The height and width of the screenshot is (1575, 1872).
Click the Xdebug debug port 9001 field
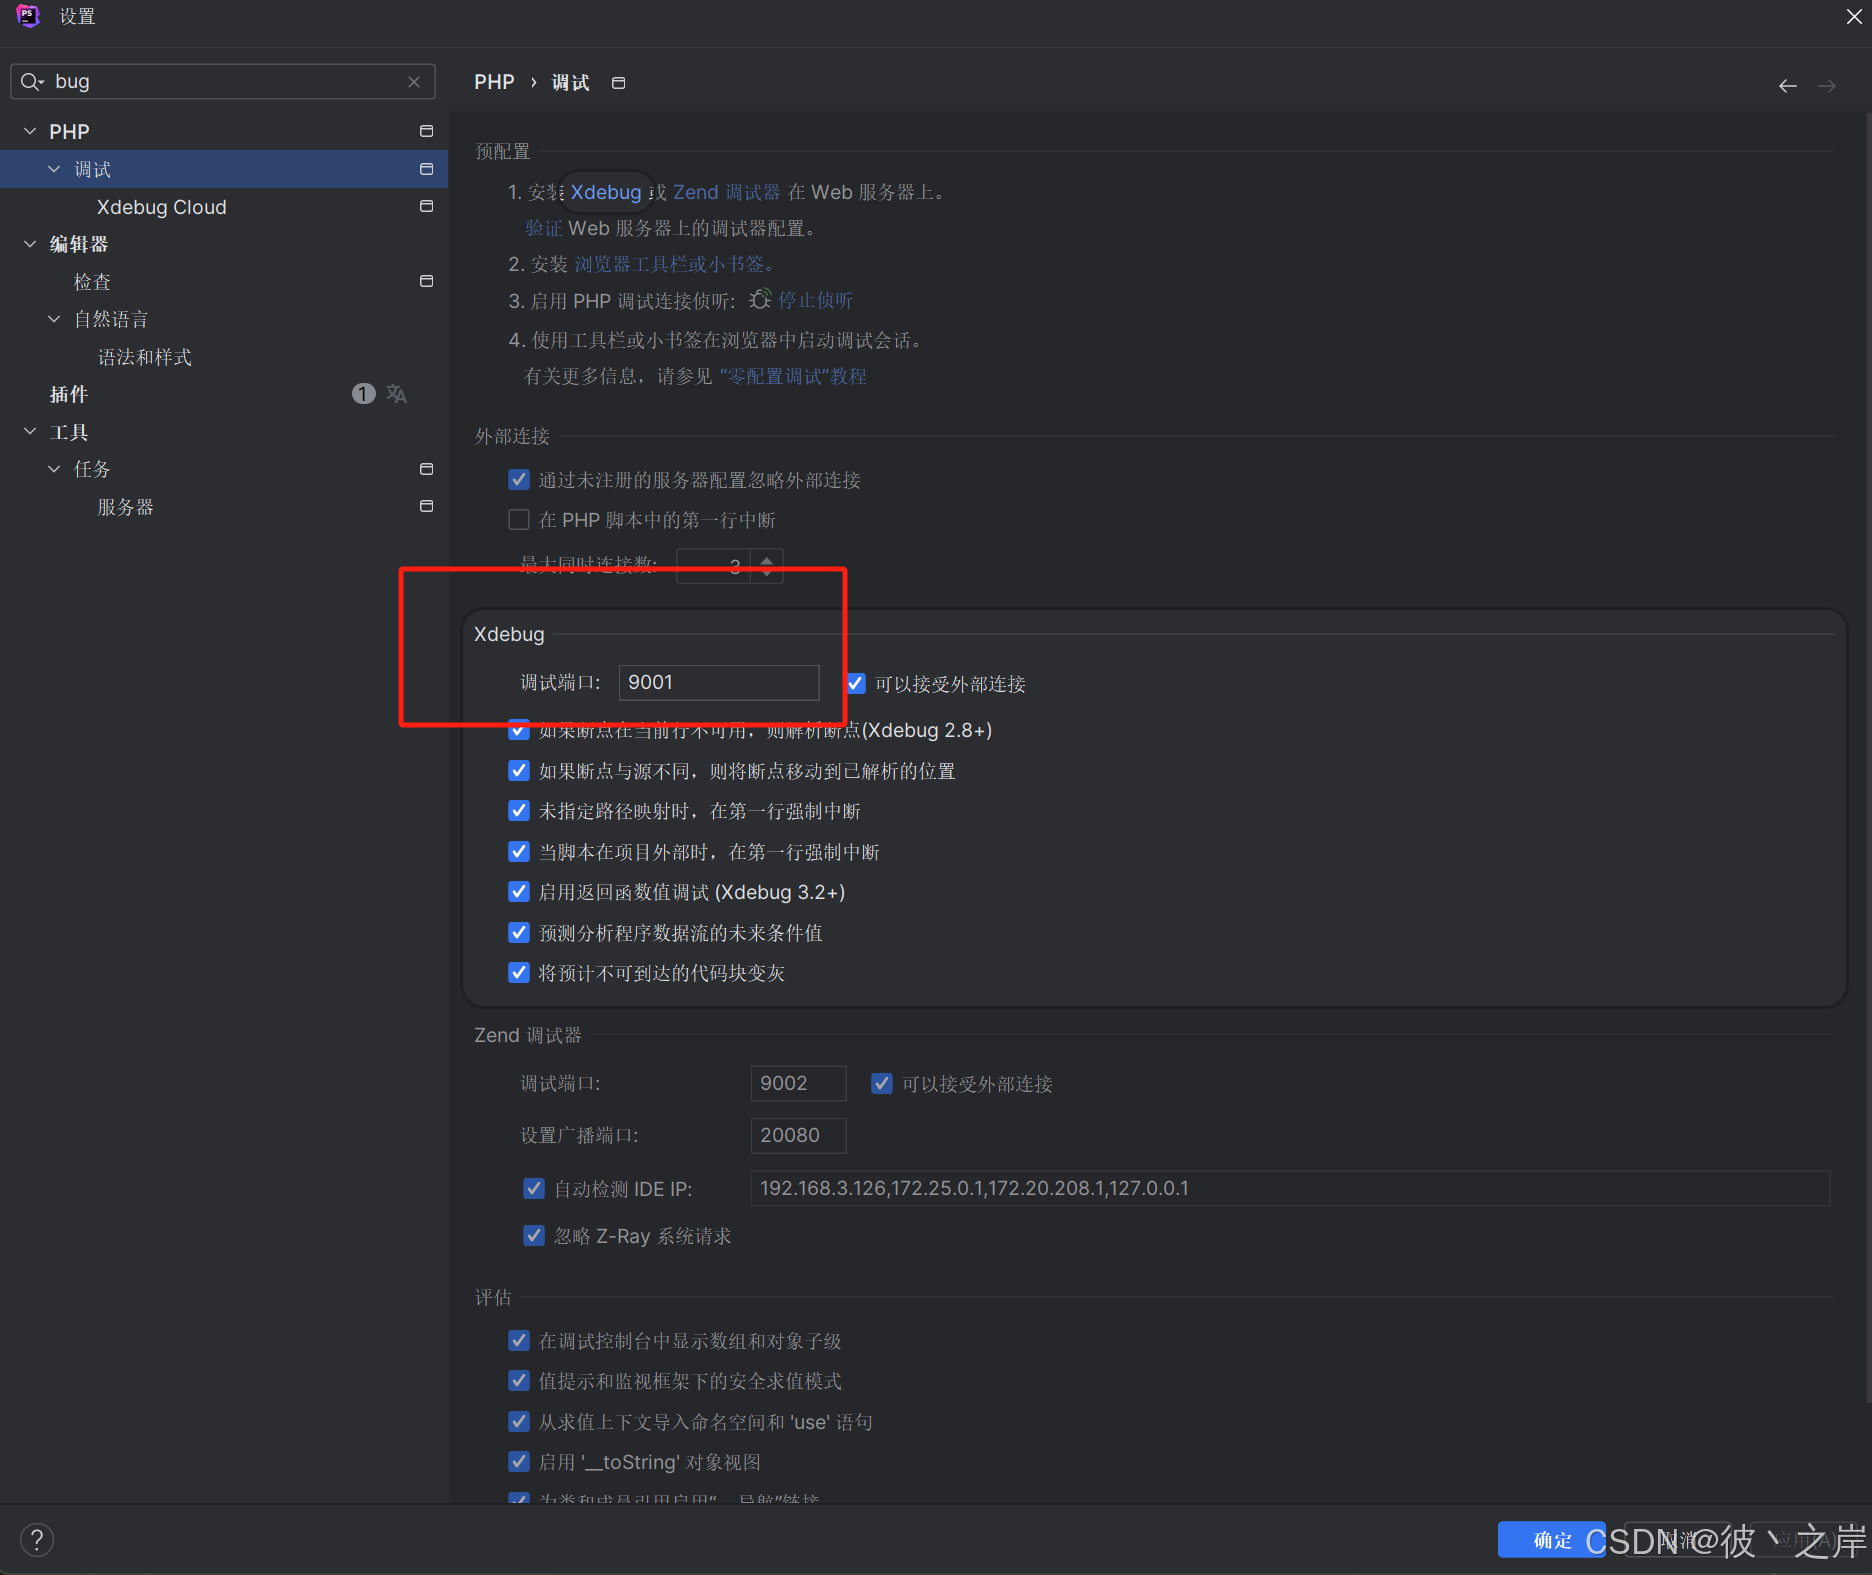718,682
